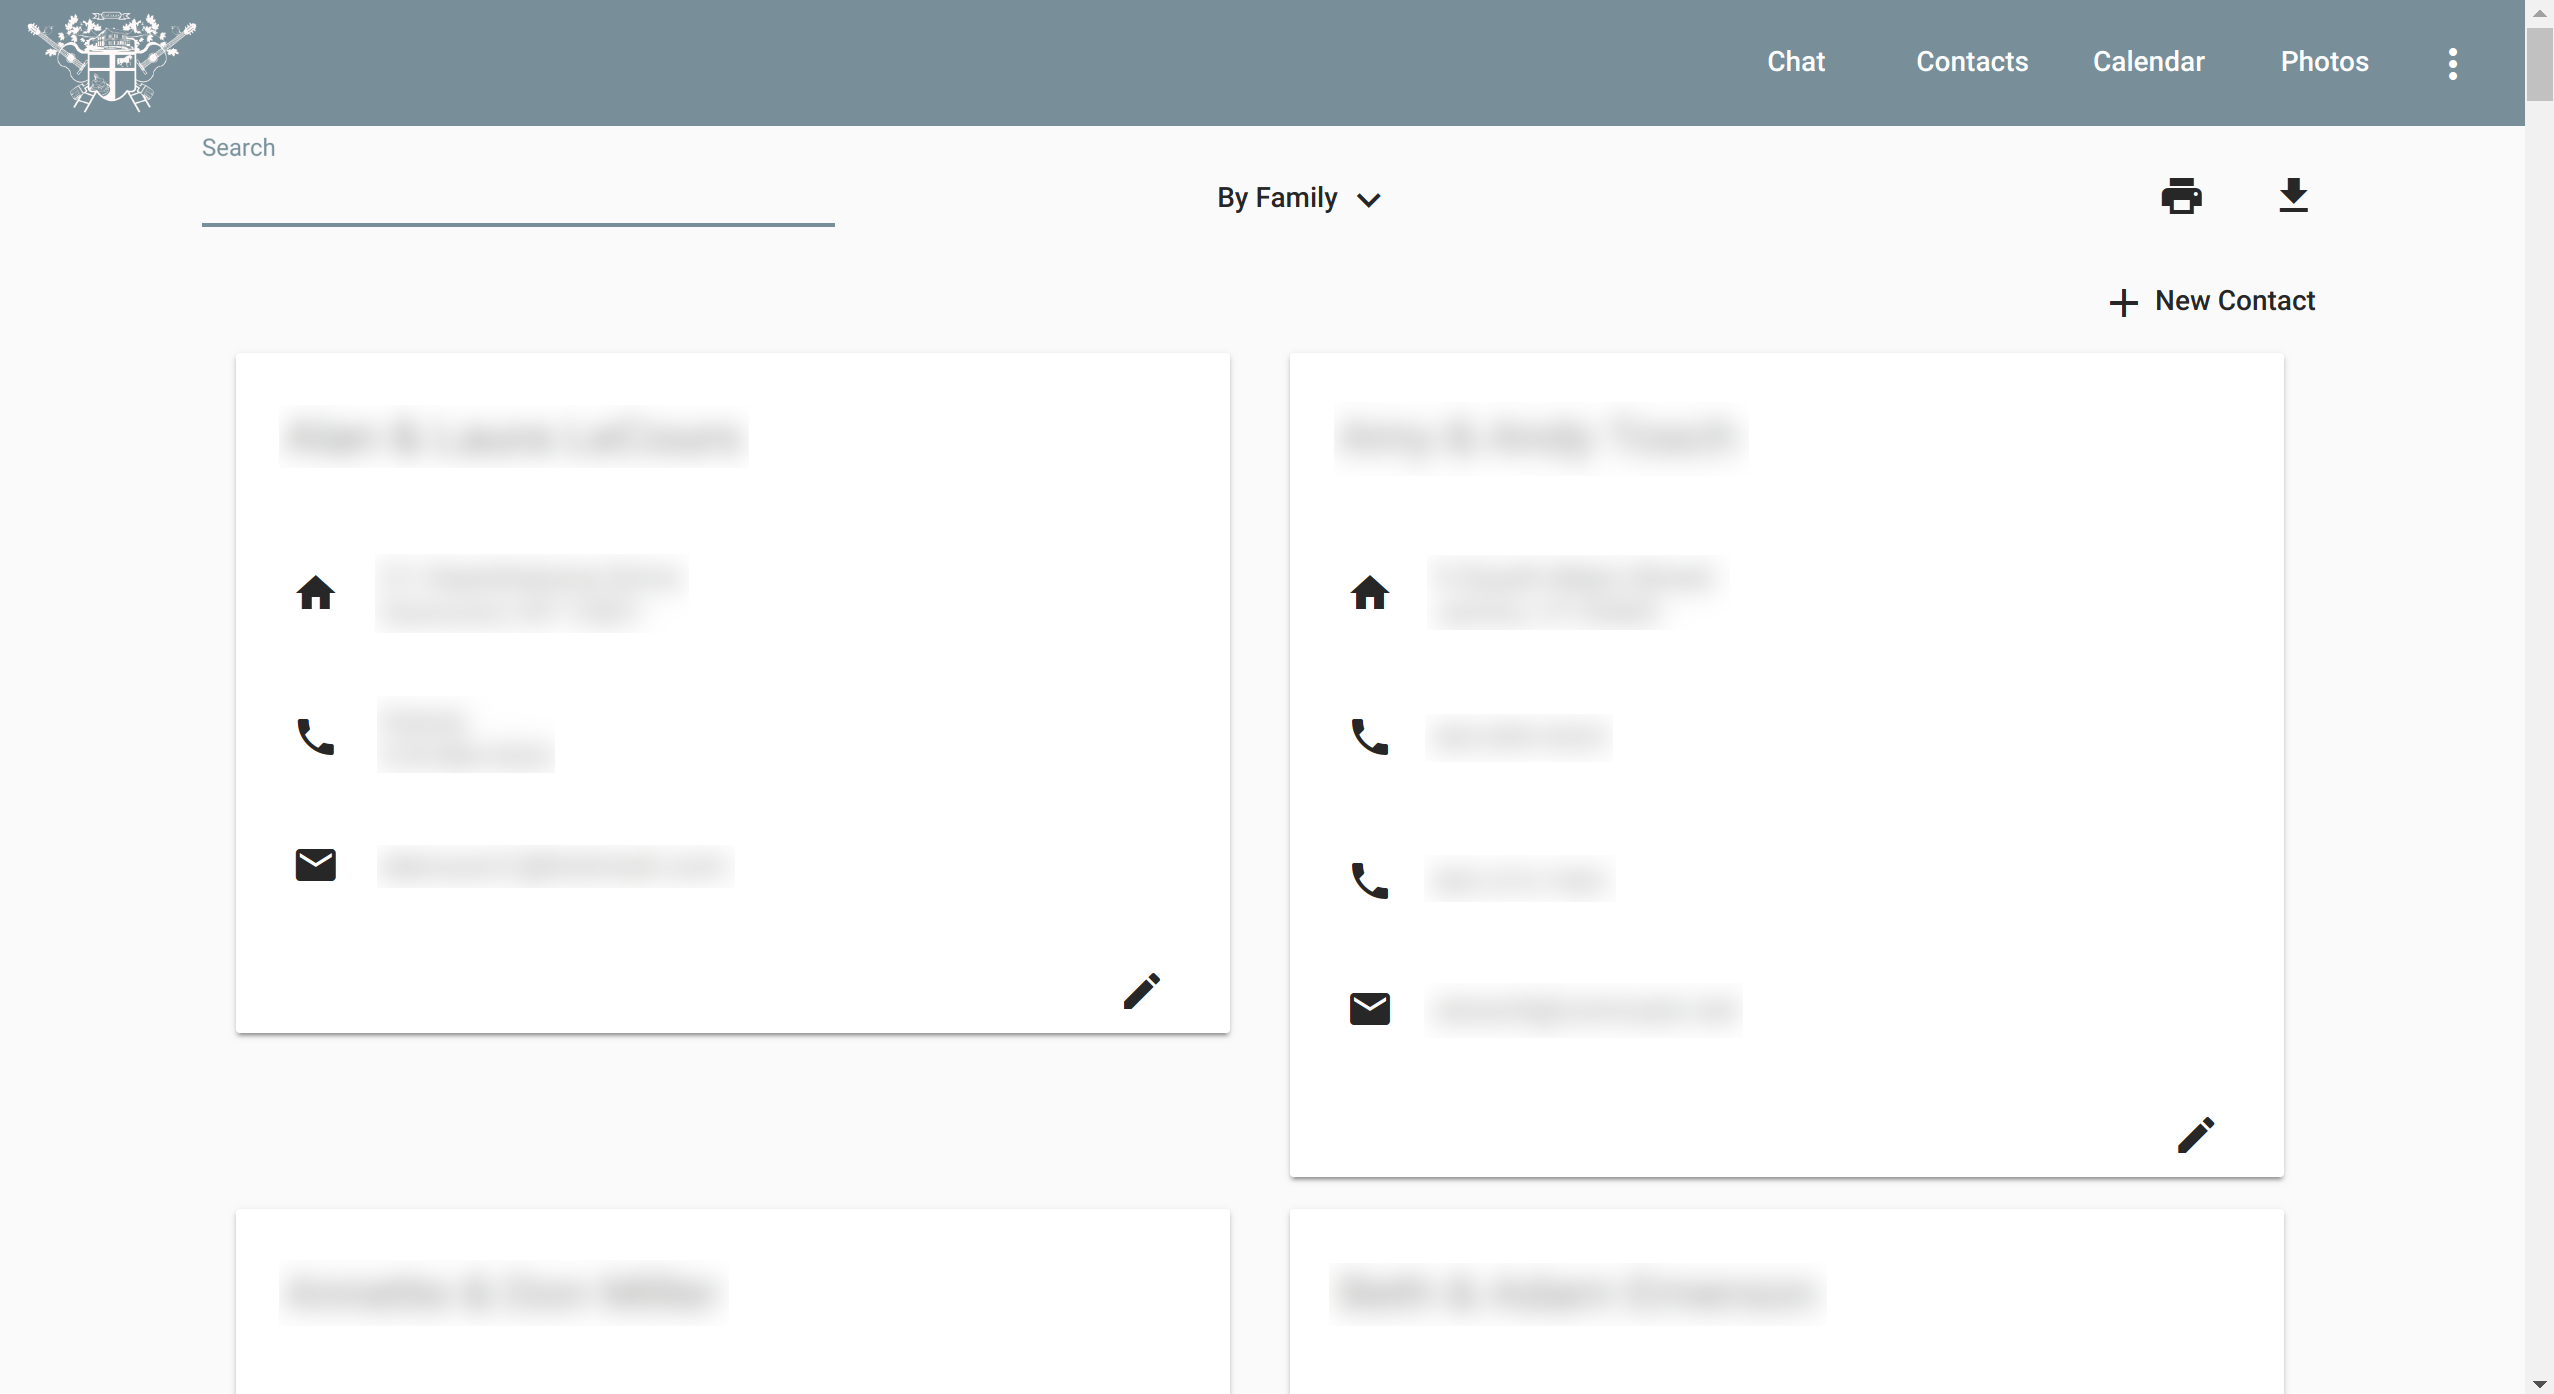Click second phone icon on right card
The width and height of the screenshot is (2554, 1394).
(1370, 881)
